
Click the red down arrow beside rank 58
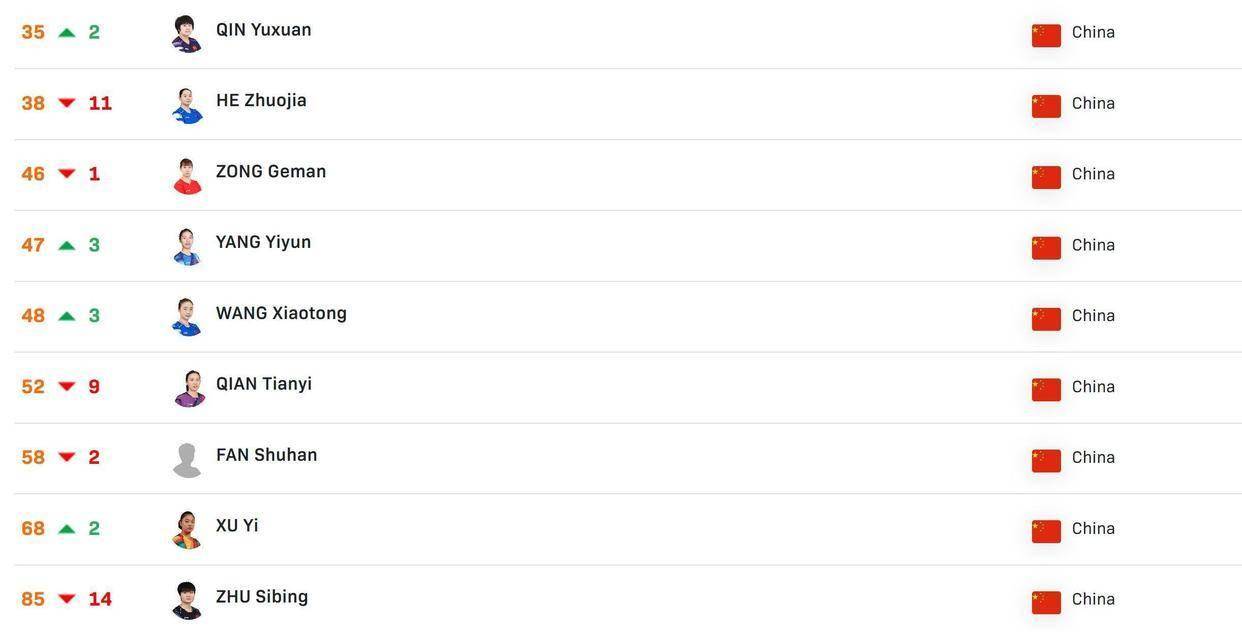[x=67, y=458]
